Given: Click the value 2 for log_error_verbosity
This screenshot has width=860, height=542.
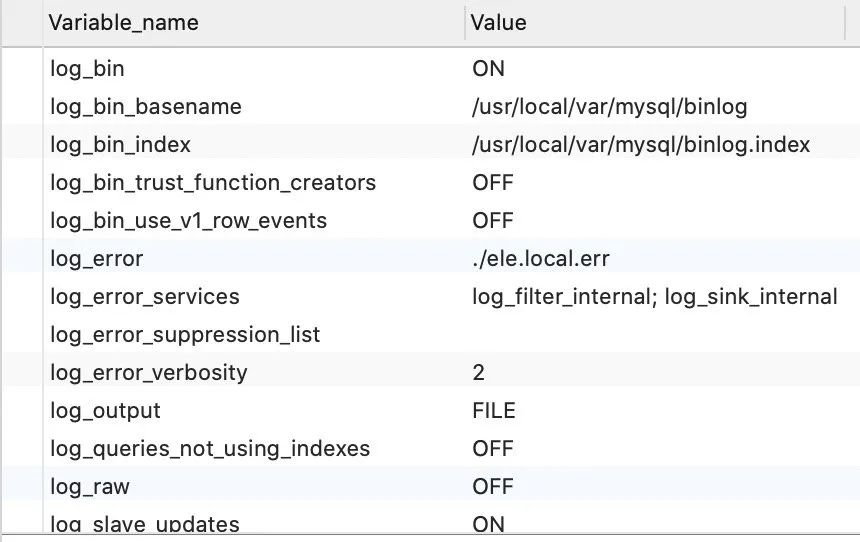Looking at the screenshot, I should point(478,373).
